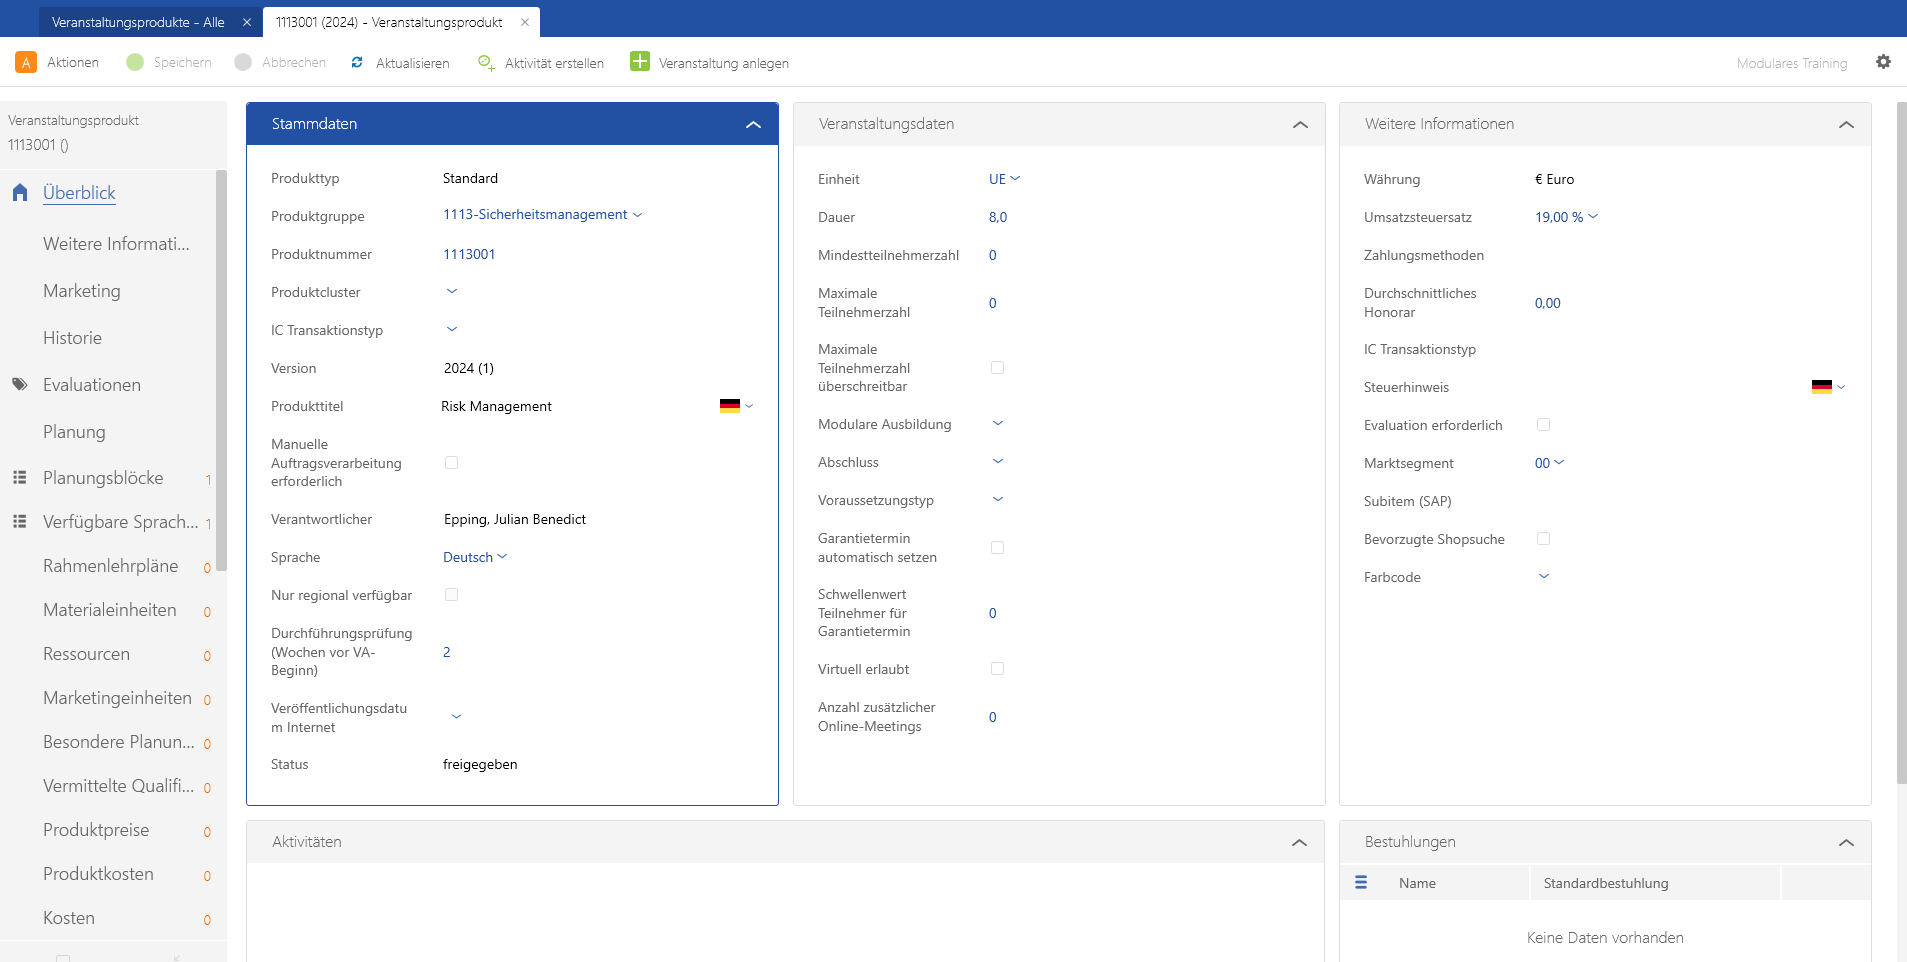
Task: Check Evaluation erforderlich checkbox
Action: [1543, 425]
